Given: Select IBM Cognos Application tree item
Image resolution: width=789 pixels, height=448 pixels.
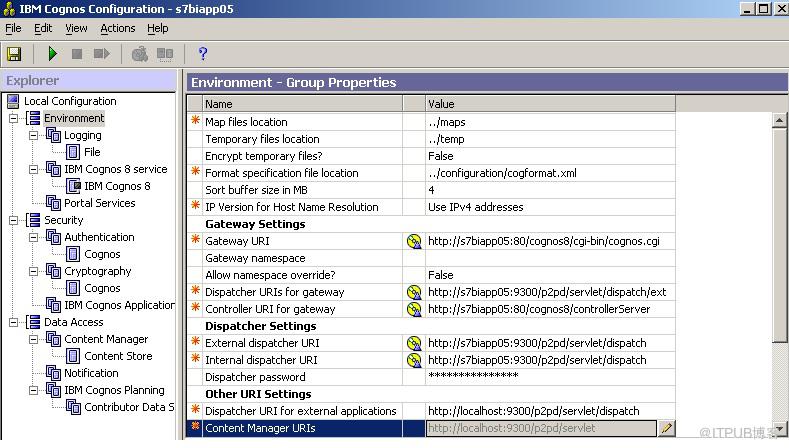Looking at the screenshot, I should (119, 305).
